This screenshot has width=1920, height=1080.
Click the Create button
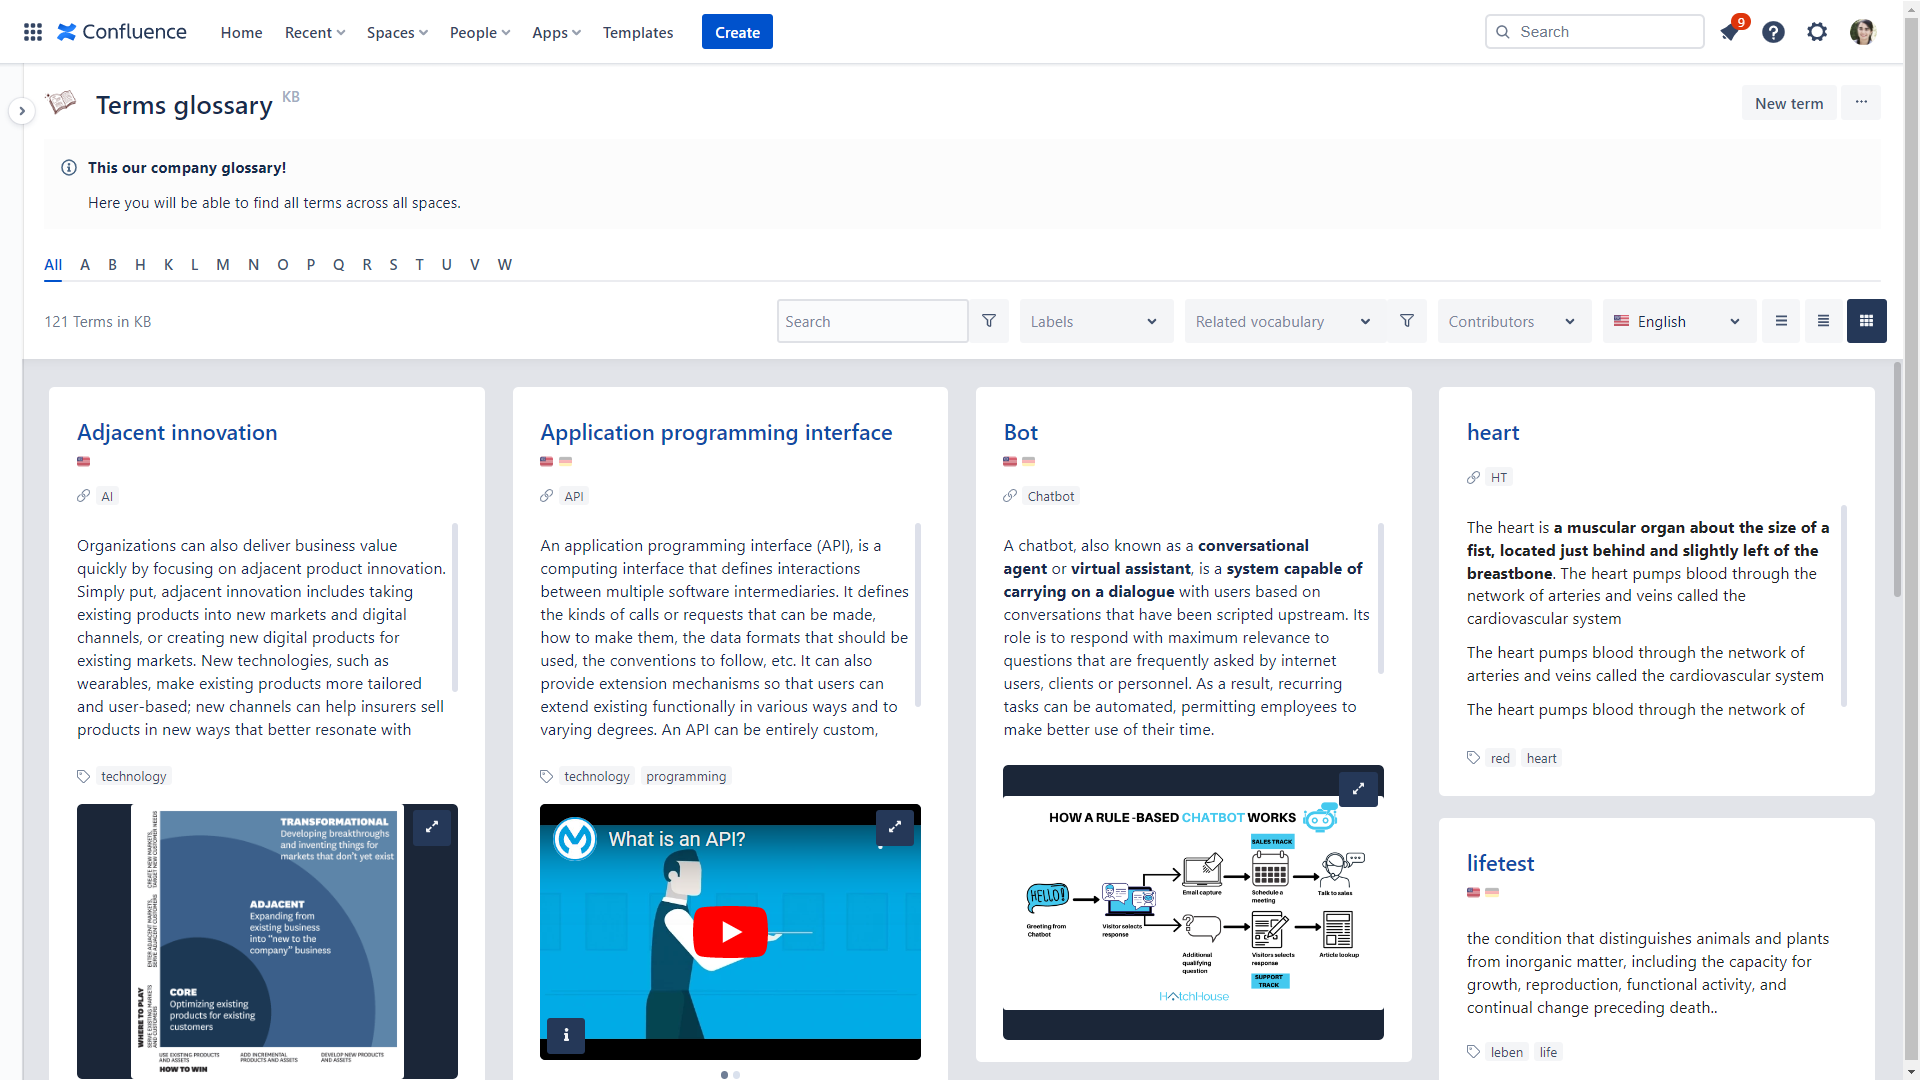click(737, 31)
